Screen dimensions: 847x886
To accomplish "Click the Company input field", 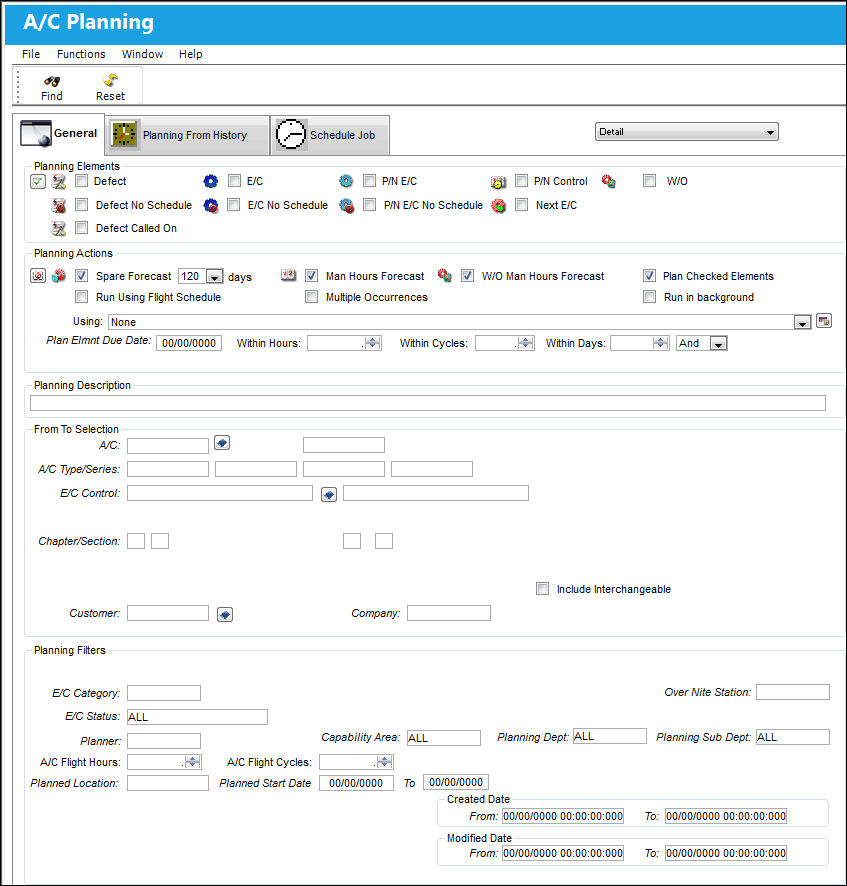I will [449, 613].
